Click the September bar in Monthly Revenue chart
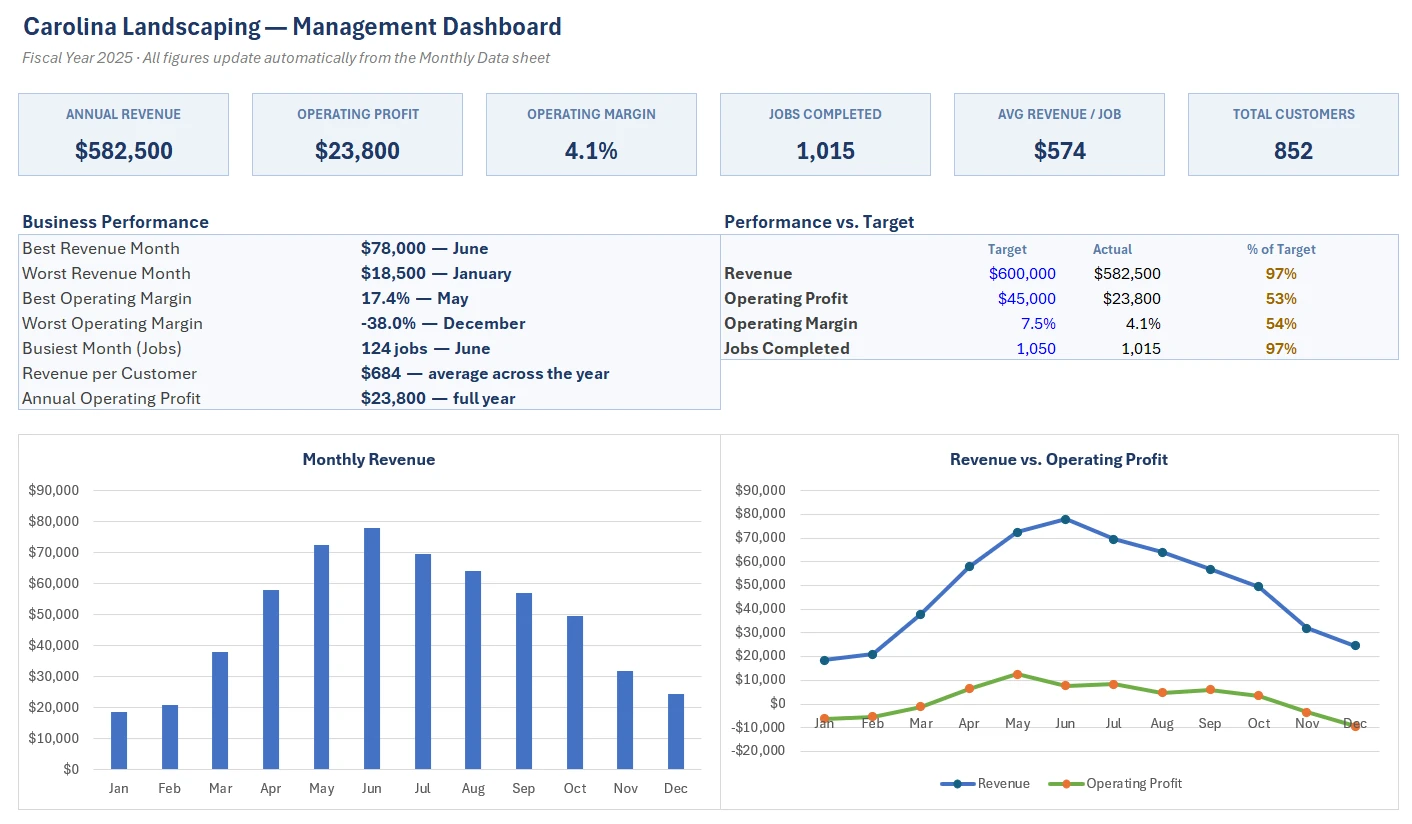1412x824 pixels. (524, 681)
